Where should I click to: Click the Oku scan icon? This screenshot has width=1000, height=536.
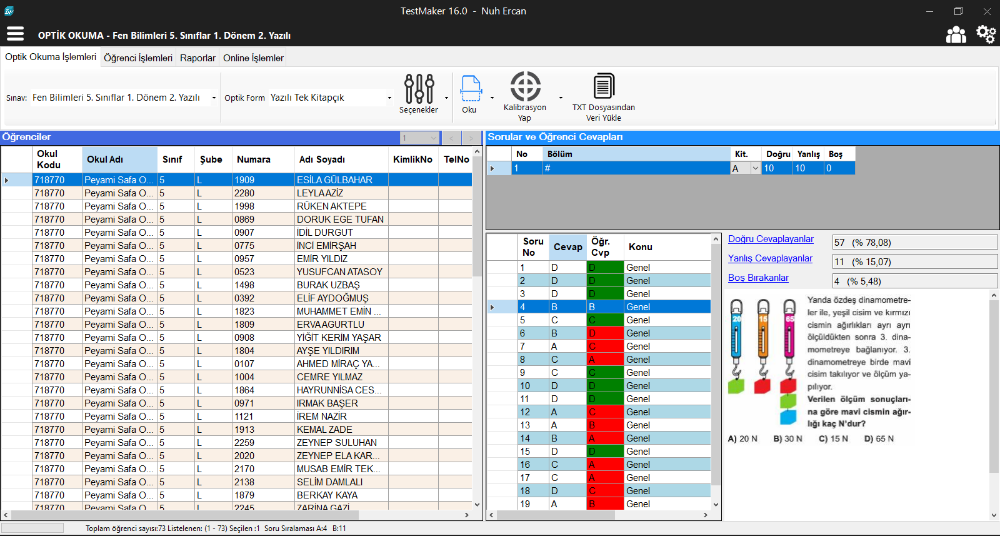470,88
